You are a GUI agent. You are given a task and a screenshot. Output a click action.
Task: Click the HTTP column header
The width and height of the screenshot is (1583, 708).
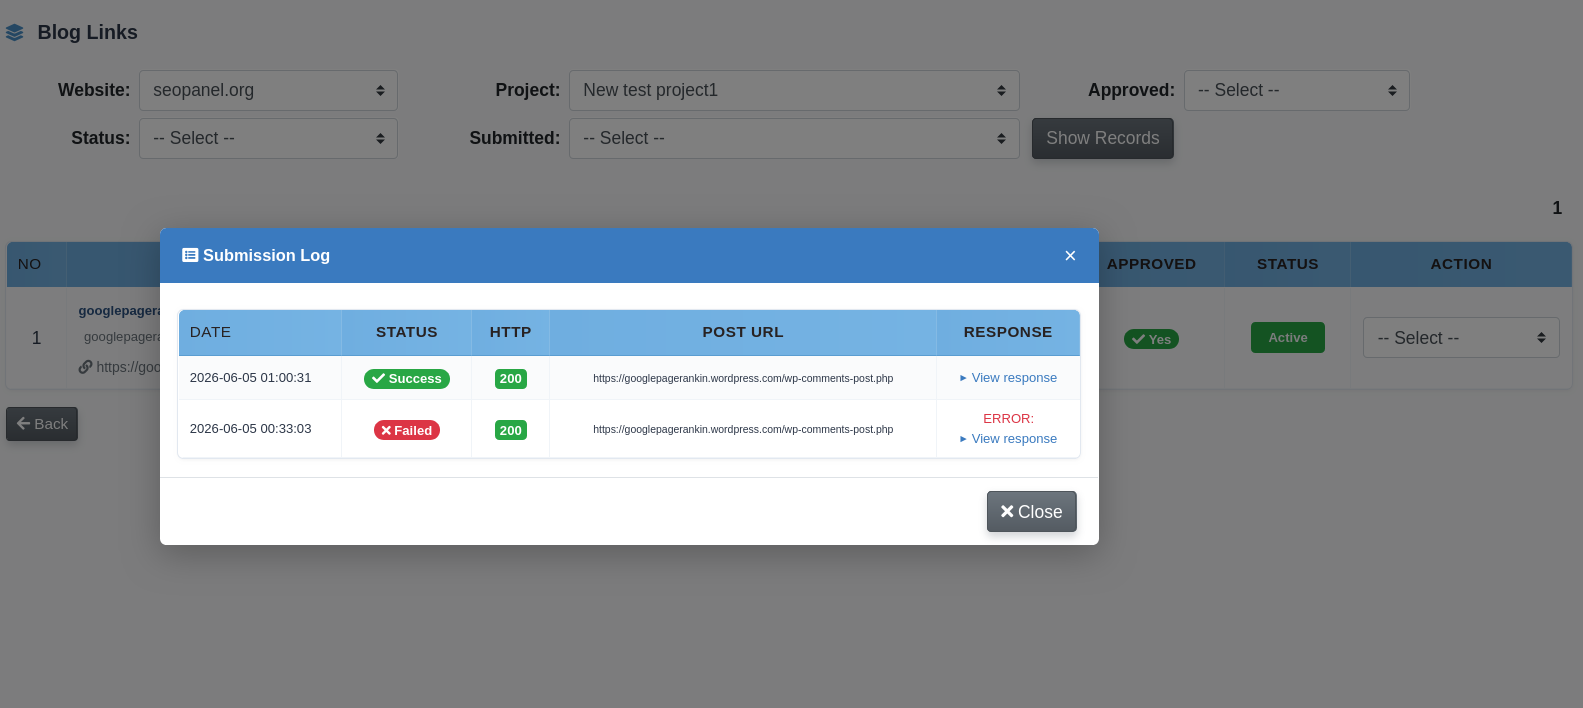(x=511, y=332)
